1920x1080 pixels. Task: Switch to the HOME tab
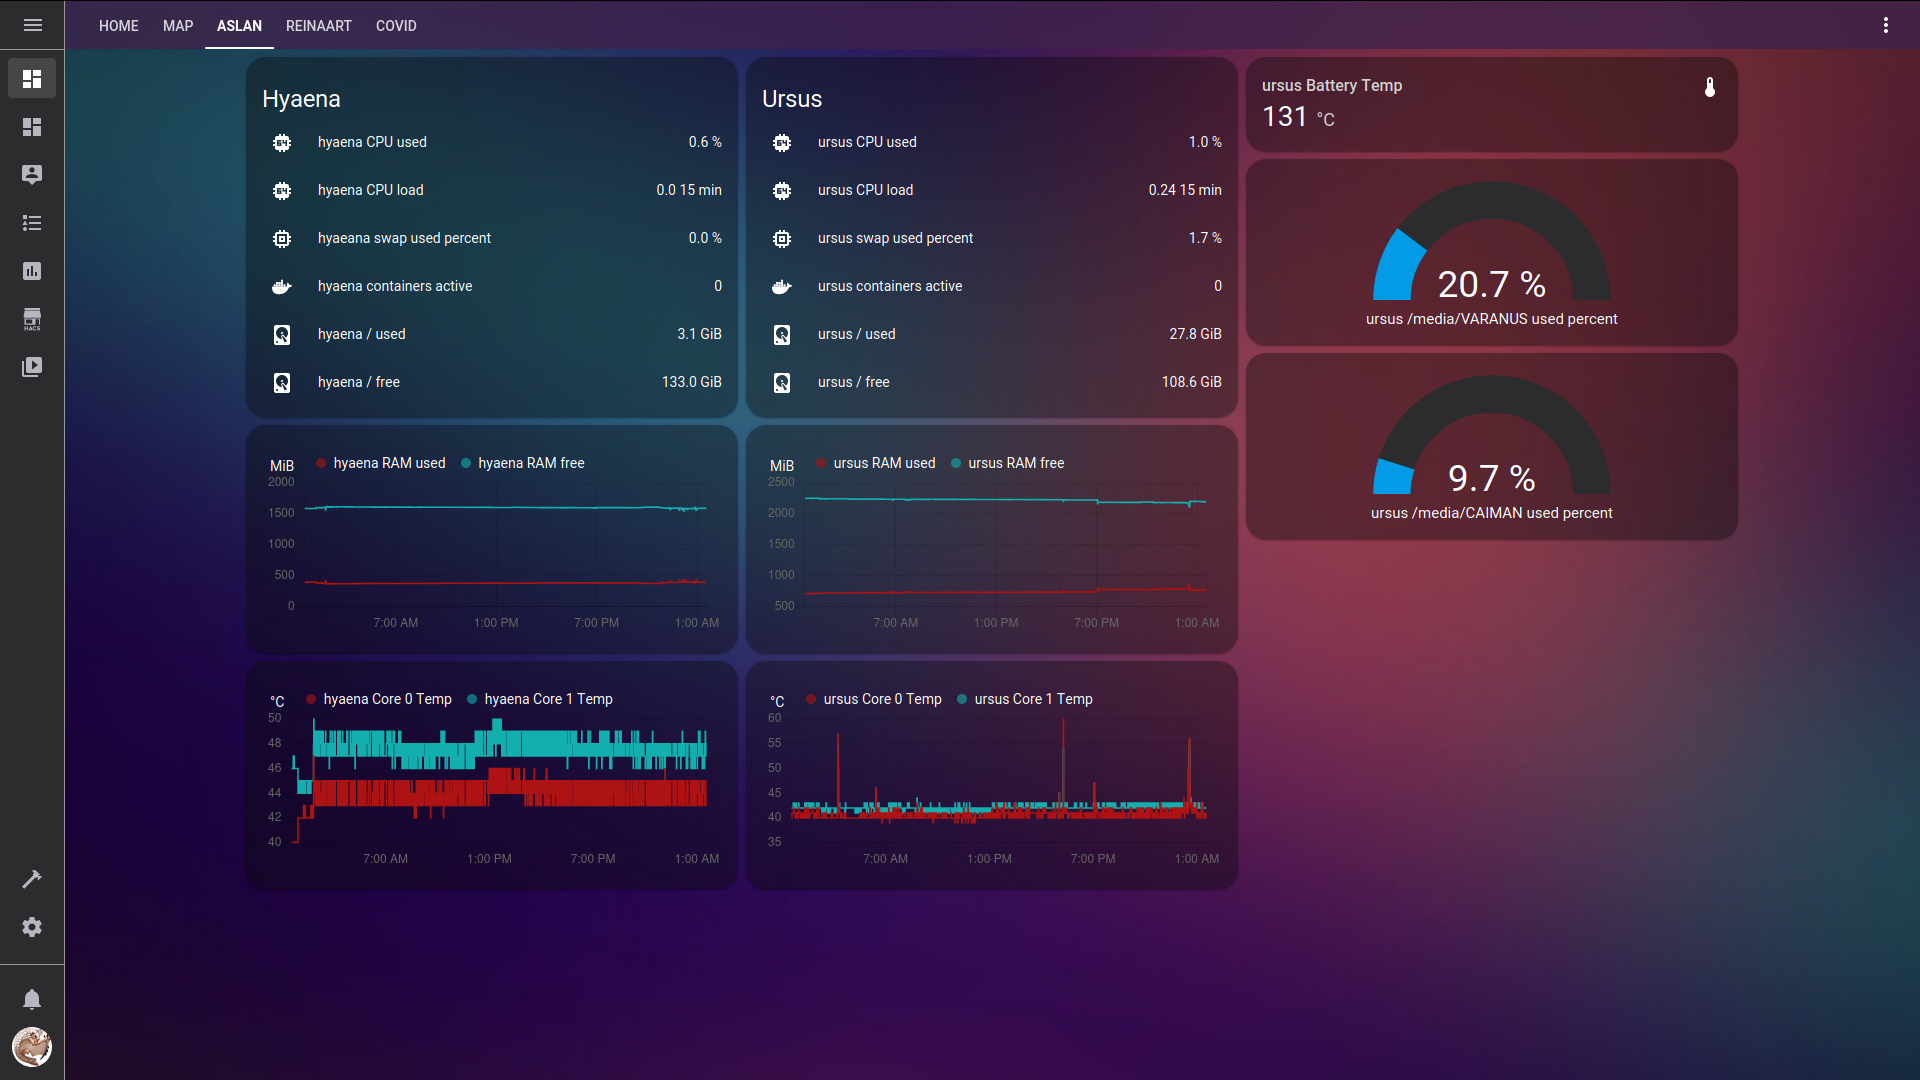point(119,26)
